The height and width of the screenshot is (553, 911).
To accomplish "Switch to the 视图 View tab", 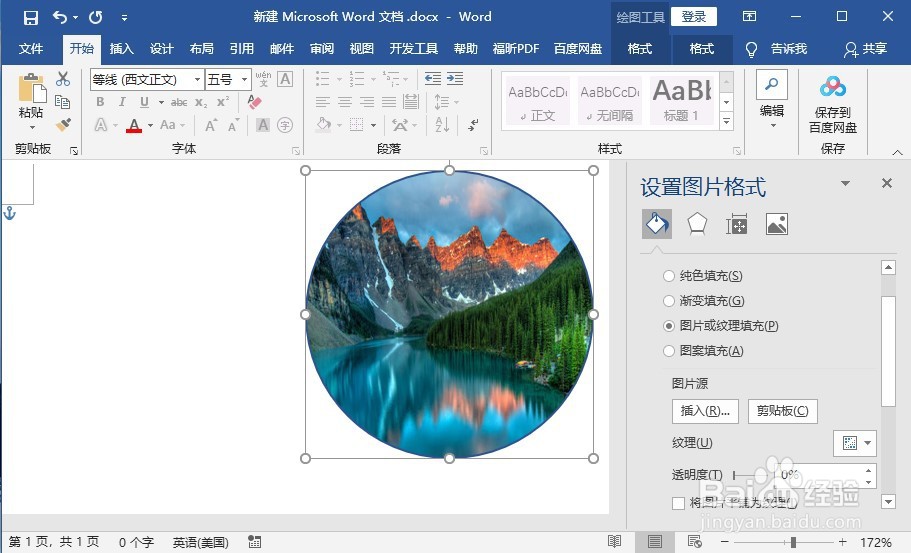I will 361,49.
